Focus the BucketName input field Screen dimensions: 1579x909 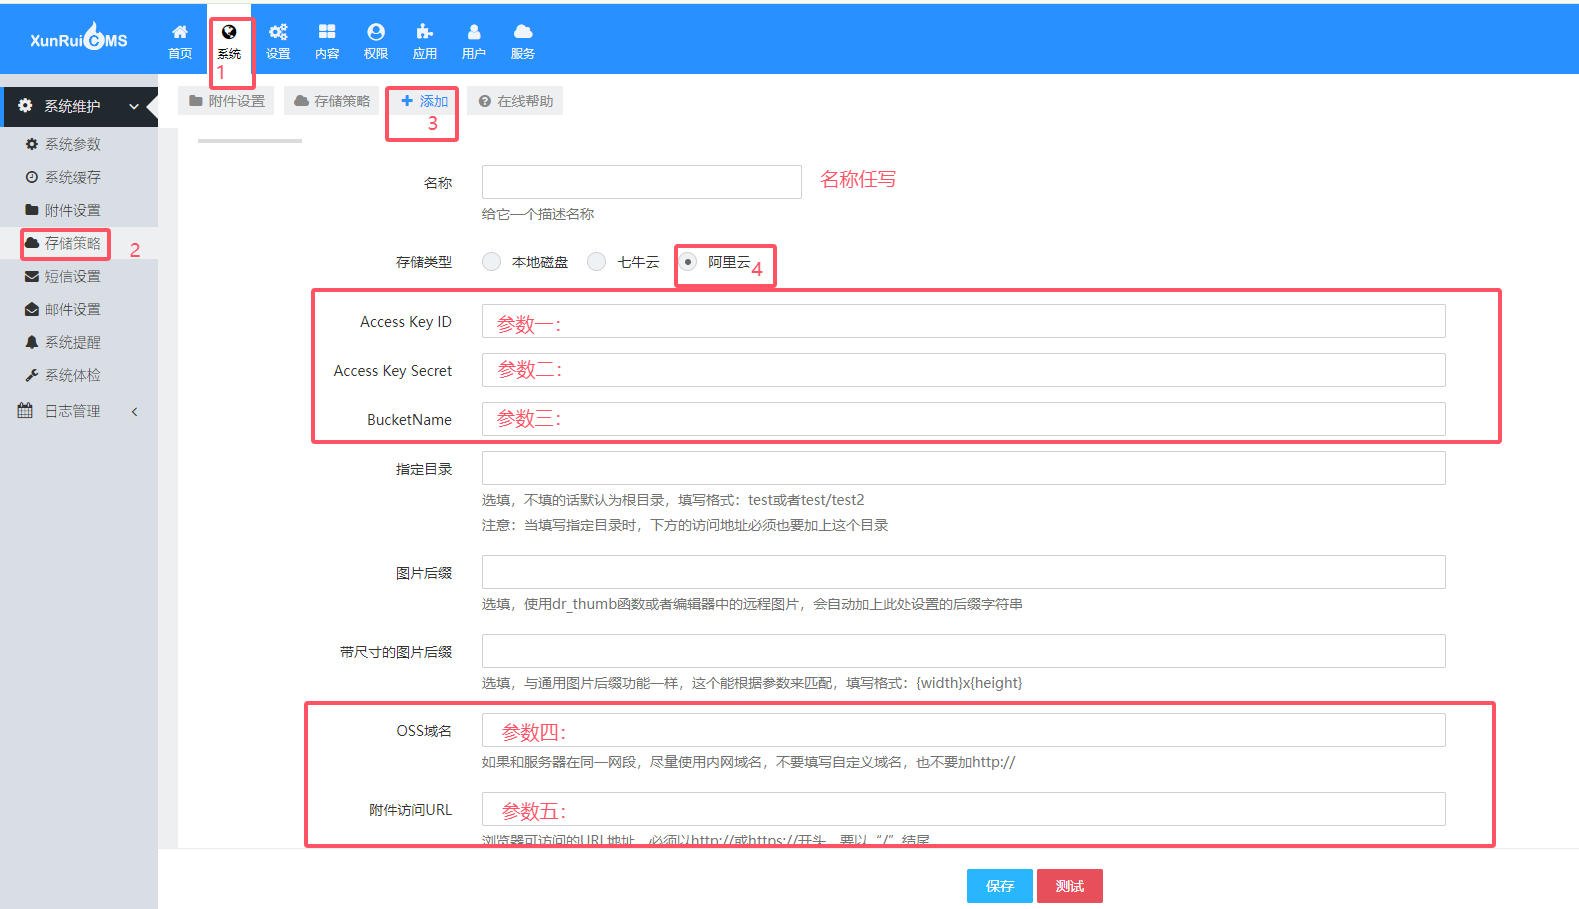coord(964,419)
